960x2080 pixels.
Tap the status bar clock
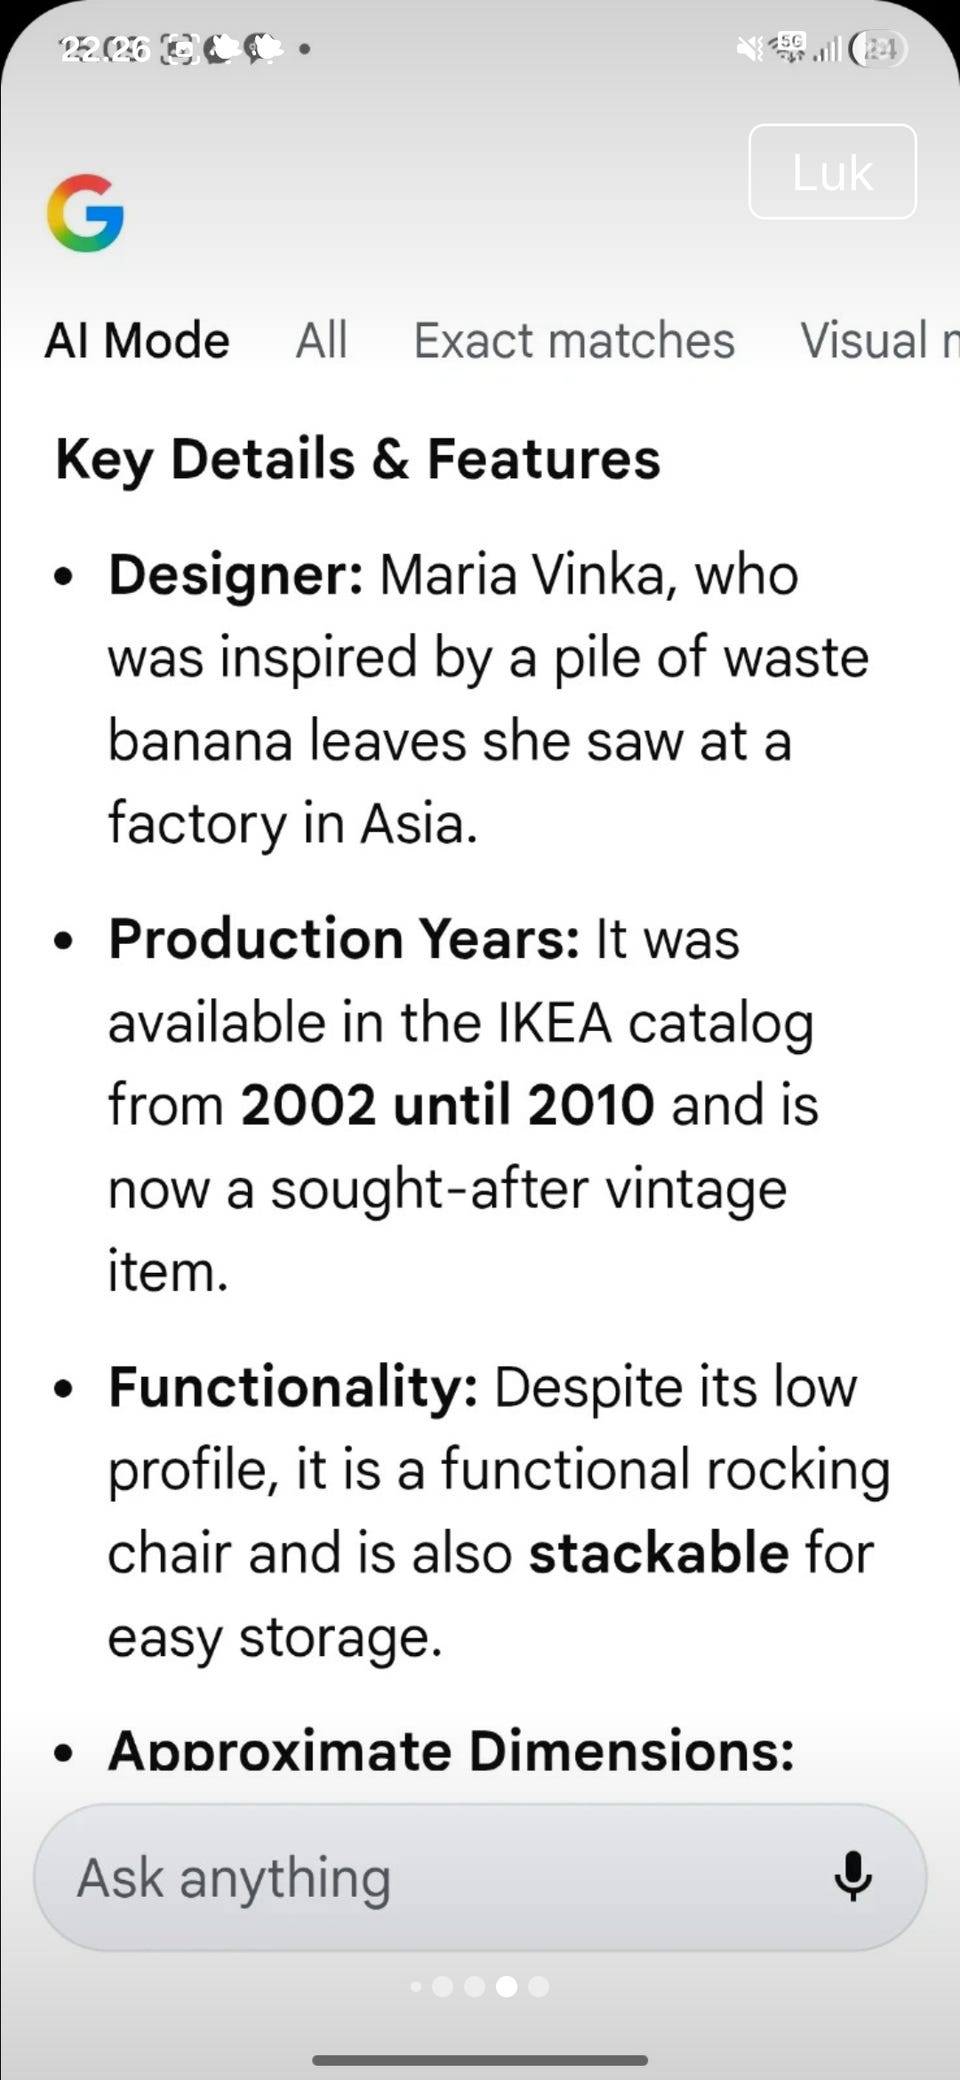tap(105, 48)
